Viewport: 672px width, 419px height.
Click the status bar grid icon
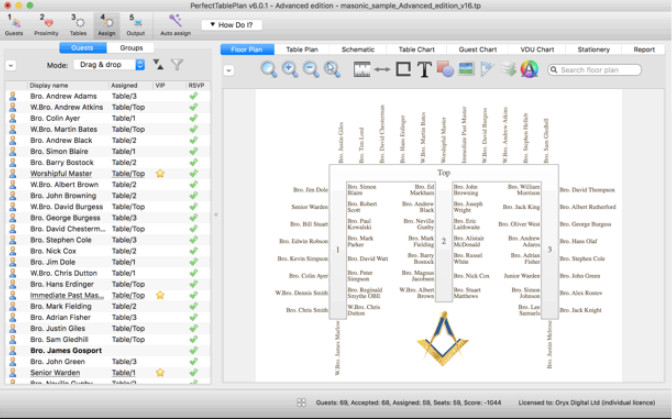coord(301,402)
